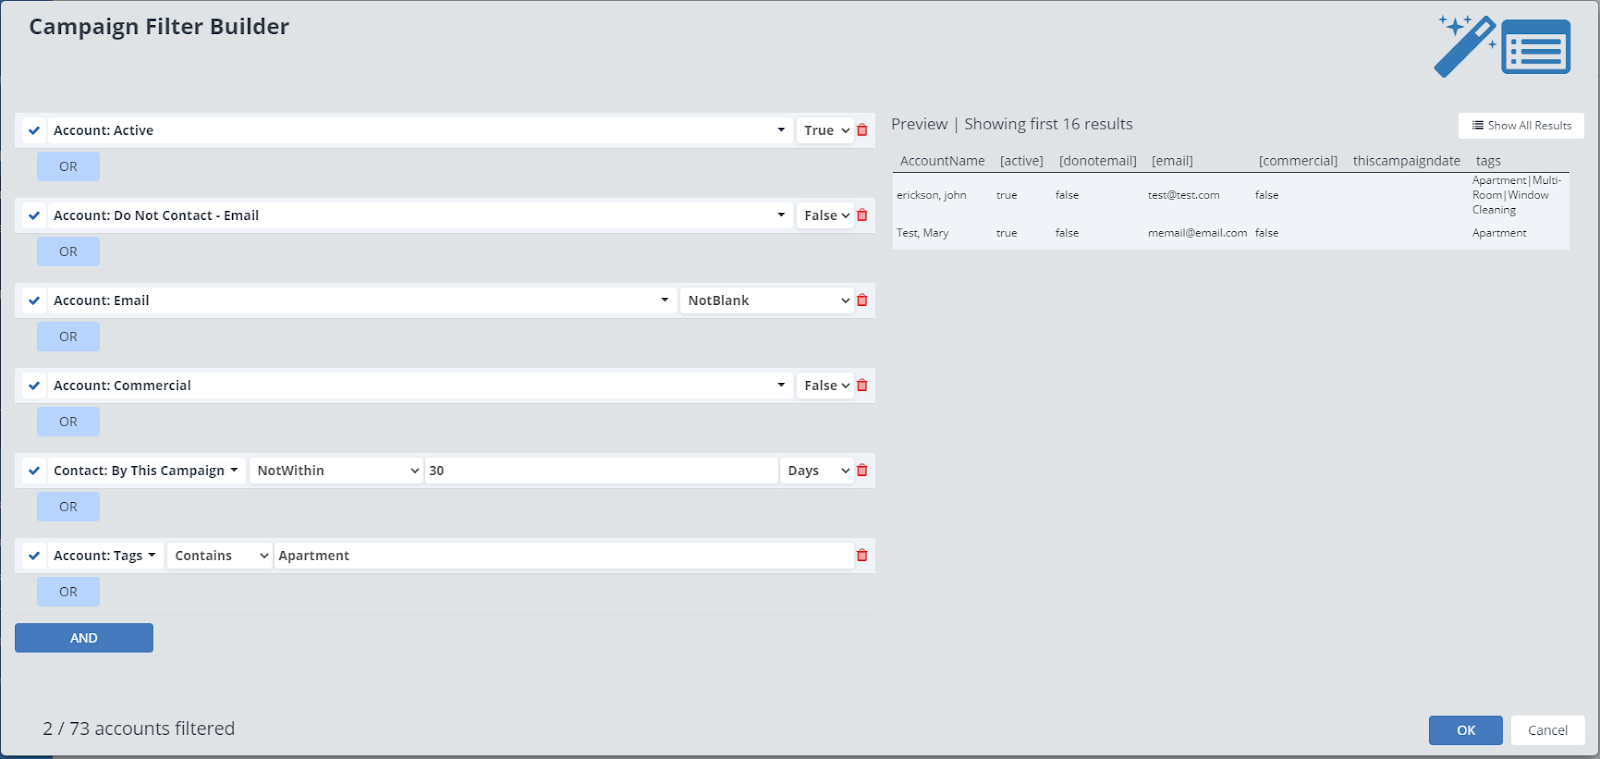The width and height of the screenshot is (1600, 759).
Task: Remove the Account: Email filter row
Action: pyautogui.click(x=862, y=300)
